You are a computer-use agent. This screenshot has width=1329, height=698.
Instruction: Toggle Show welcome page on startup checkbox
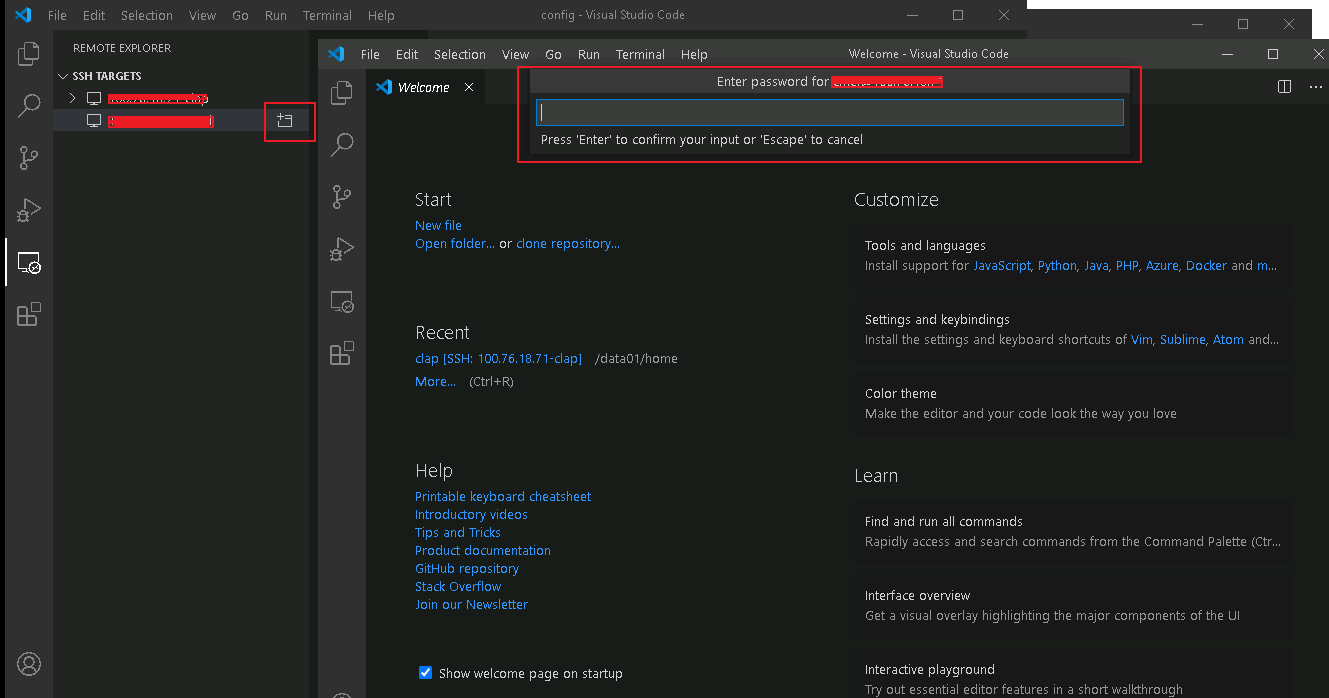[x=425, y=673]
